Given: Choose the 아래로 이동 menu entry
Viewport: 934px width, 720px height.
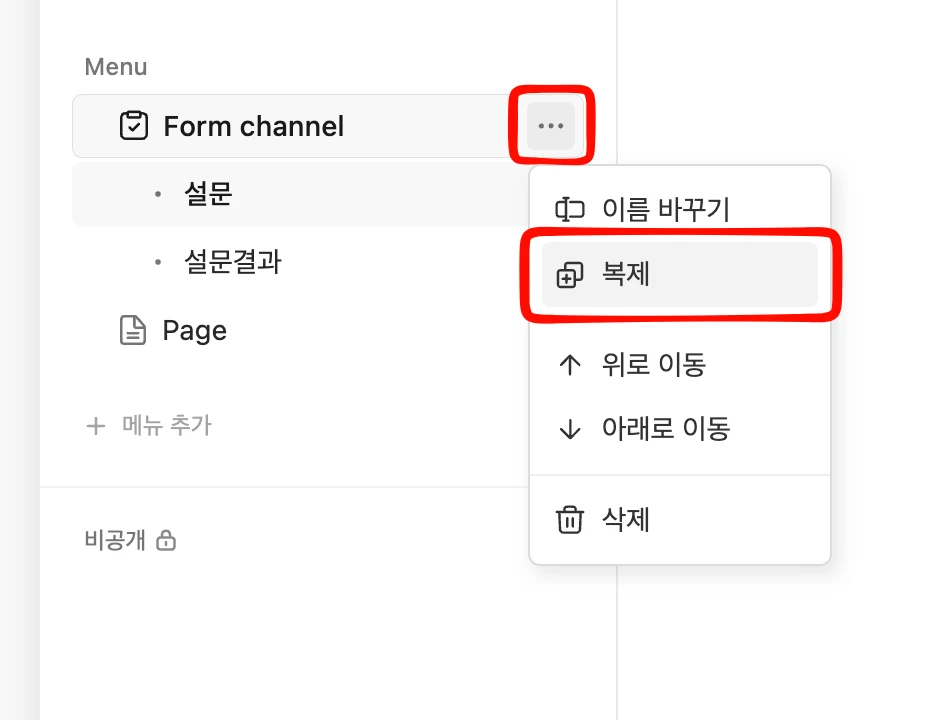Looking at the screenshot, I should click(666, 429).
